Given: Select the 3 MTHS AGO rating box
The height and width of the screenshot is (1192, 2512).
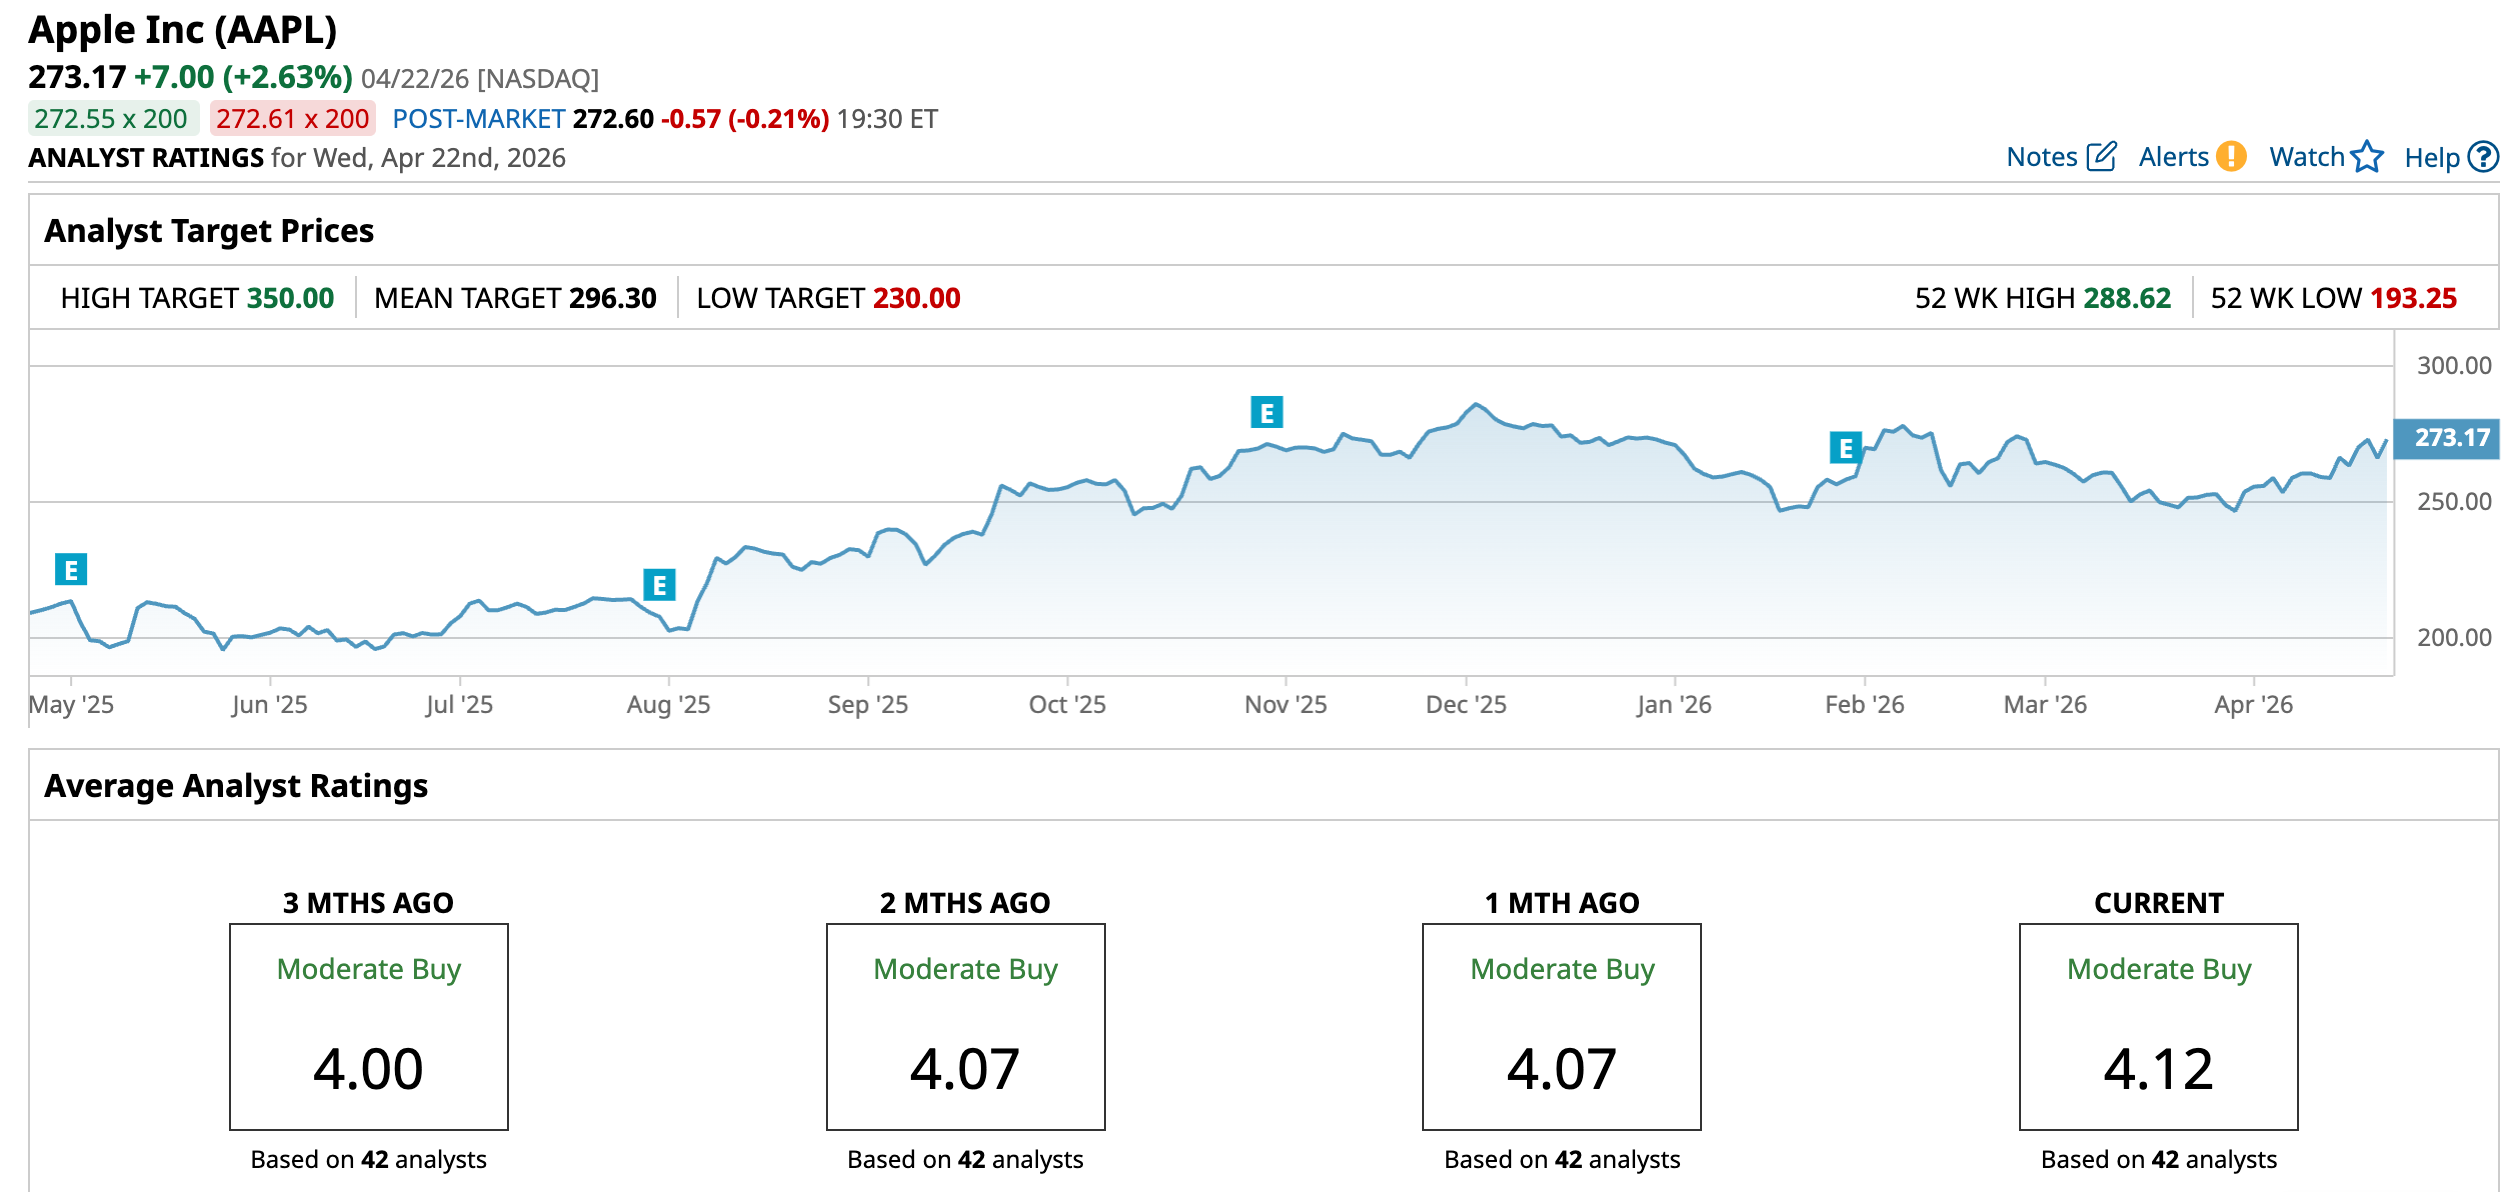Looking at the screenshot, I should tap(369, 1027).
